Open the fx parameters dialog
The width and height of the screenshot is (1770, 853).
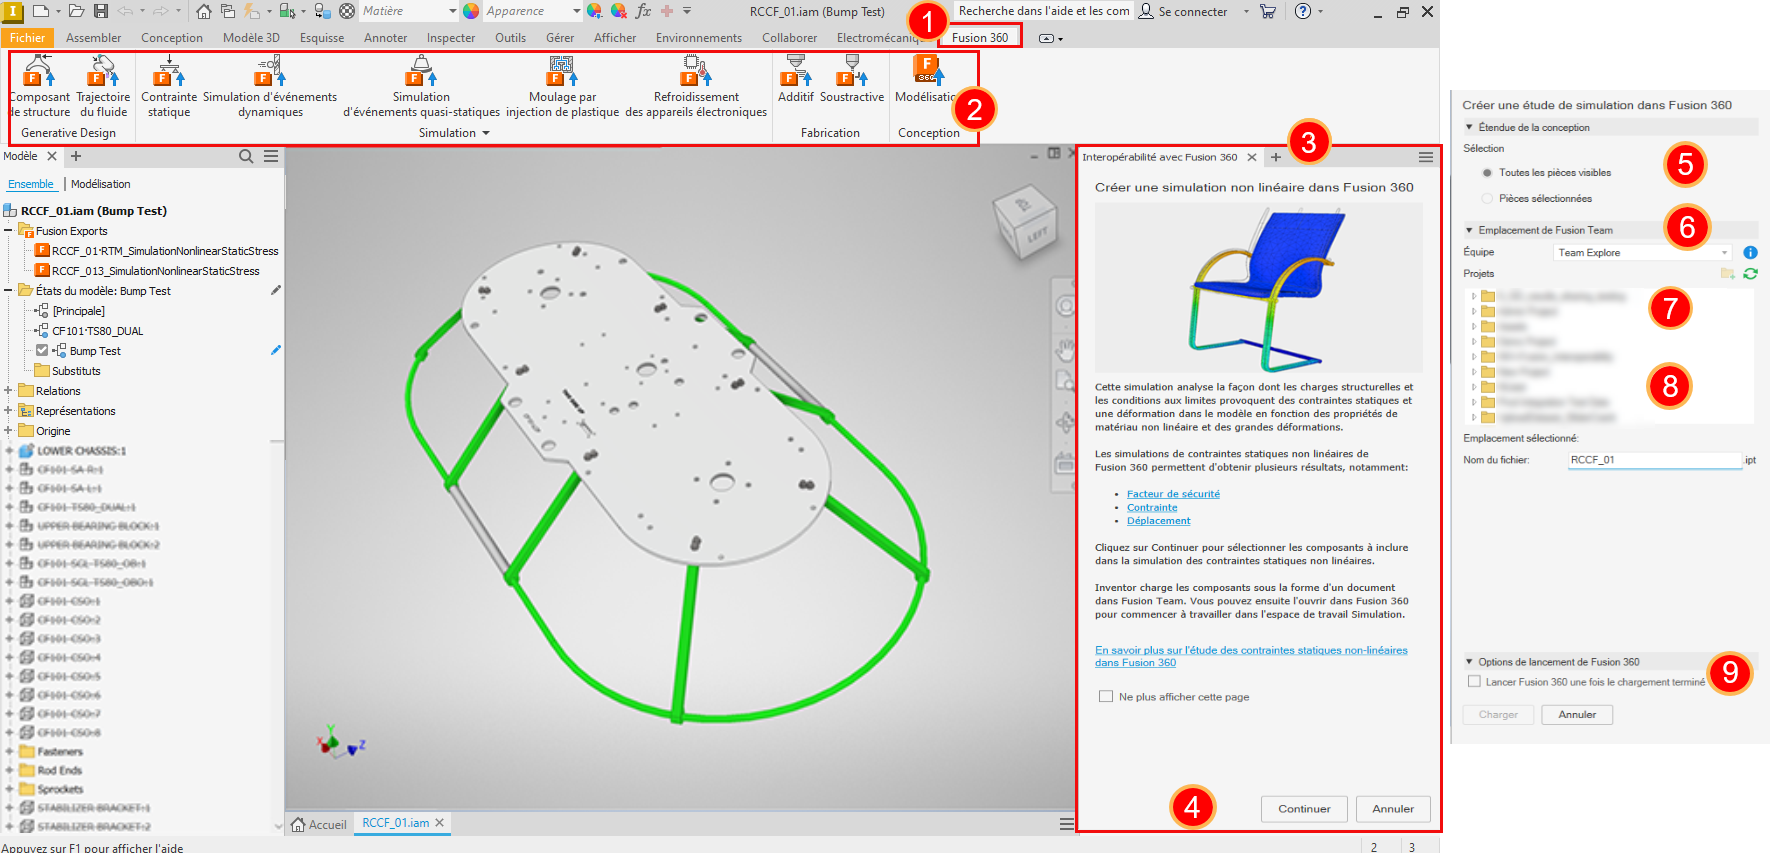(643, 11)
